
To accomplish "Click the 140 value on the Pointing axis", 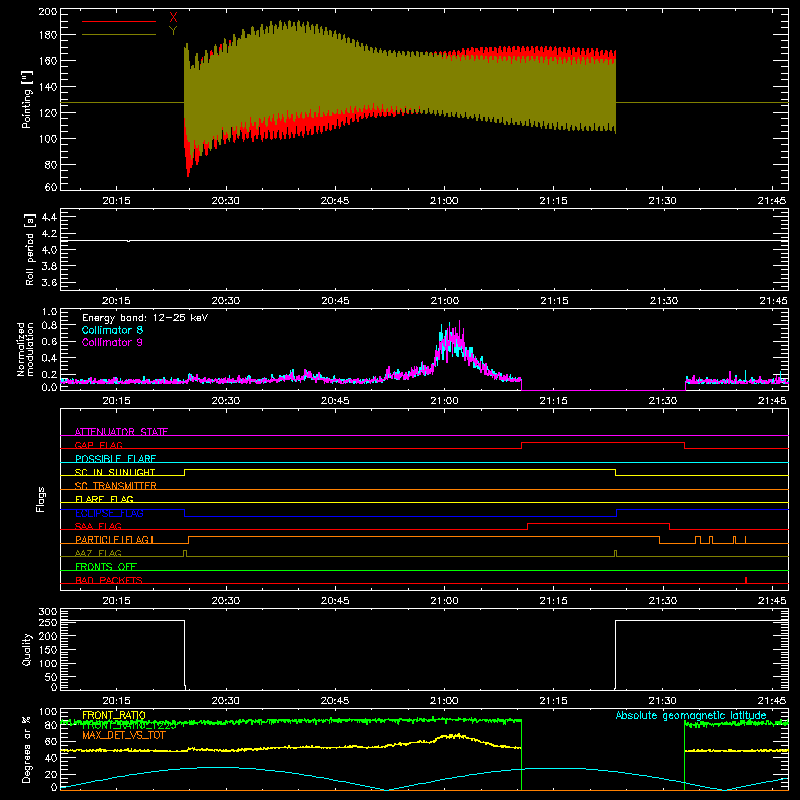I will [x=47, y=86].
